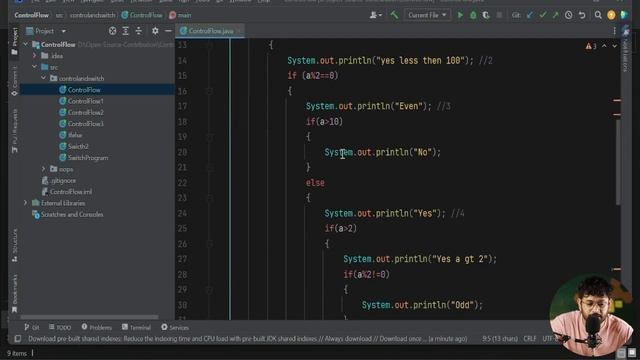Click the caret position 9:5 indicator
Image resolution: width=640 pixels, height=360 pixels.
pyautogui.click(x=500, y=339)
